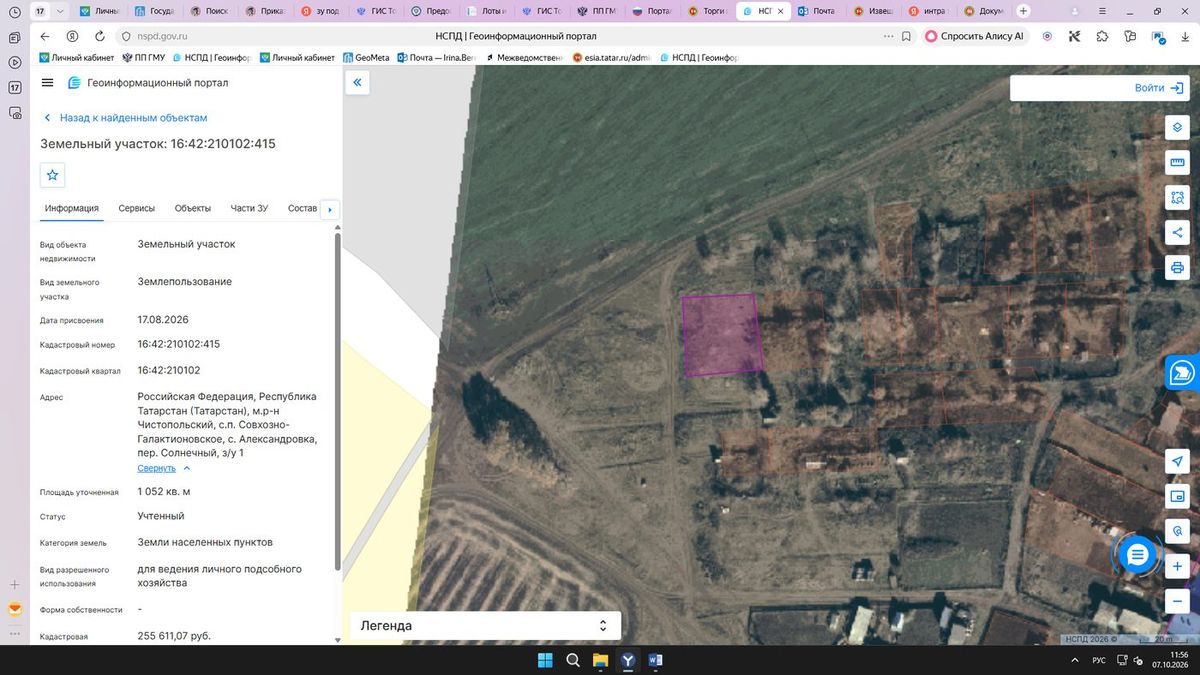Open File Explorer from the taskbar
Image resolution: width=1200 pixels, height=675 pixels.
pos(600,660)
